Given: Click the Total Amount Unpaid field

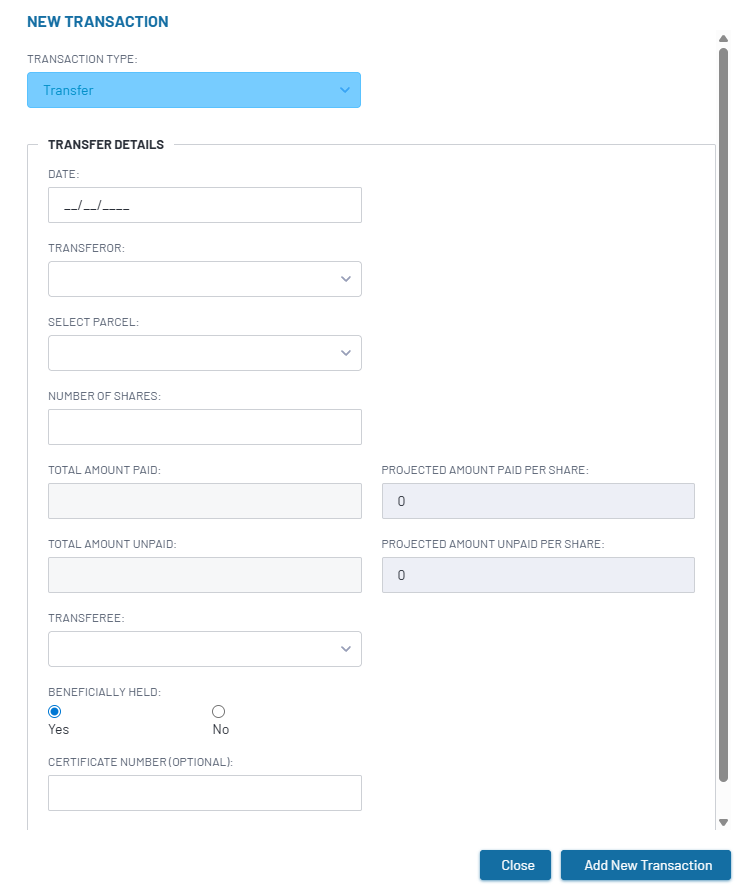Looking at the screenshot, I should click(205, 575).
